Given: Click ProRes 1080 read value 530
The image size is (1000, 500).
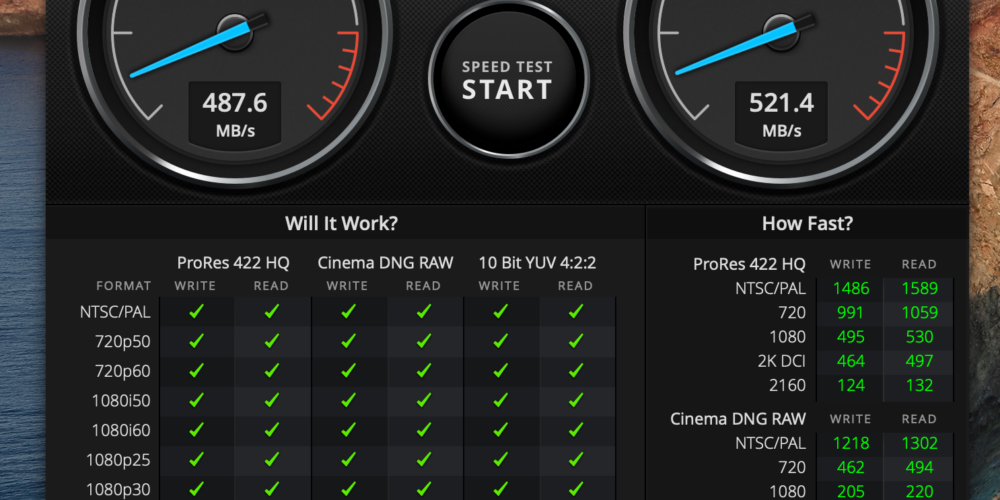Looking at the screenshot, I should point(919,337).
